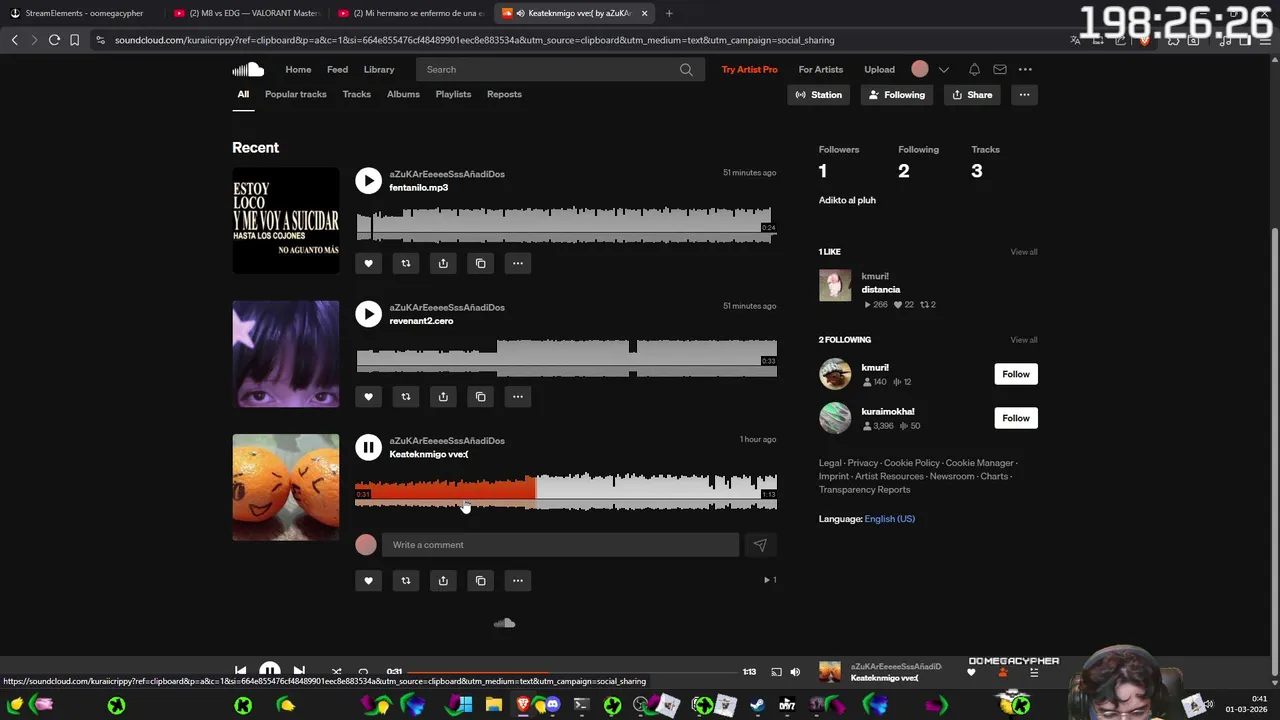This screenshot has width=1280, height=720.
Task: Like the fentanilo.mp3 track
Action: point(368,263)
